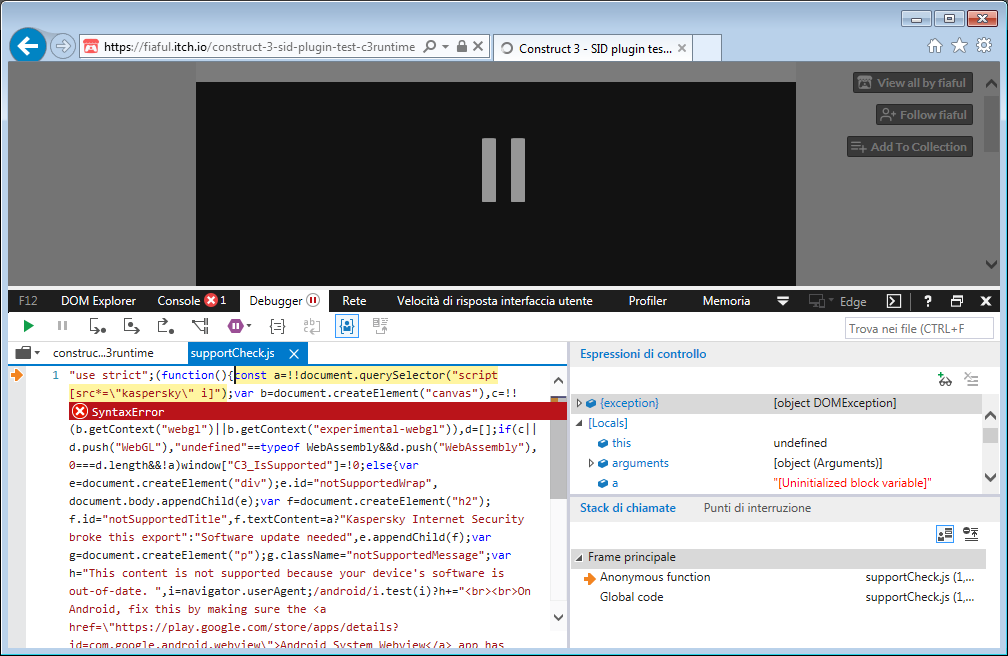Switch to the Rete tab

tap(354, 301)
